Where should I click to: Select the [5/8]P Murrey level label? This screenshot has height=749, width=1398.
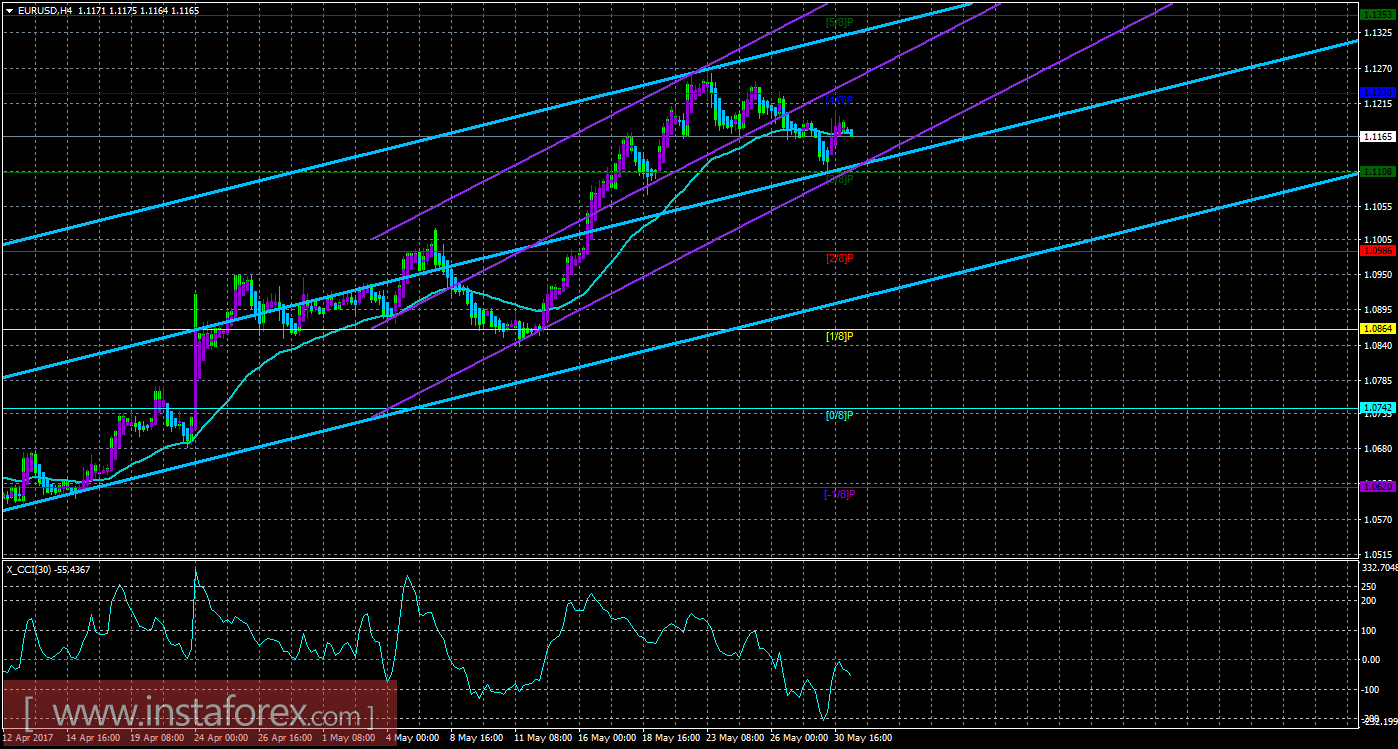[x=839, y=21]
